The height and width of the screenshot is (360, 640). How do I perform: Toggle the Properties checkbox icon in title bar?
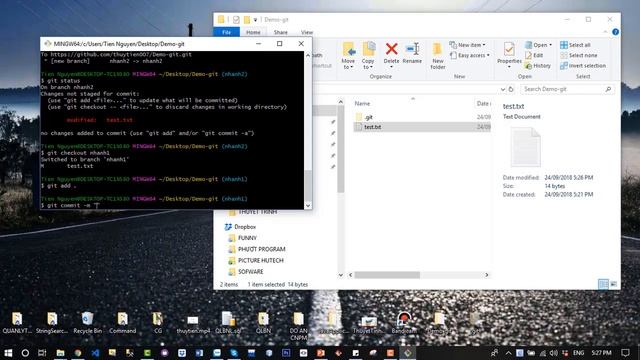click(x=236, y=20)
